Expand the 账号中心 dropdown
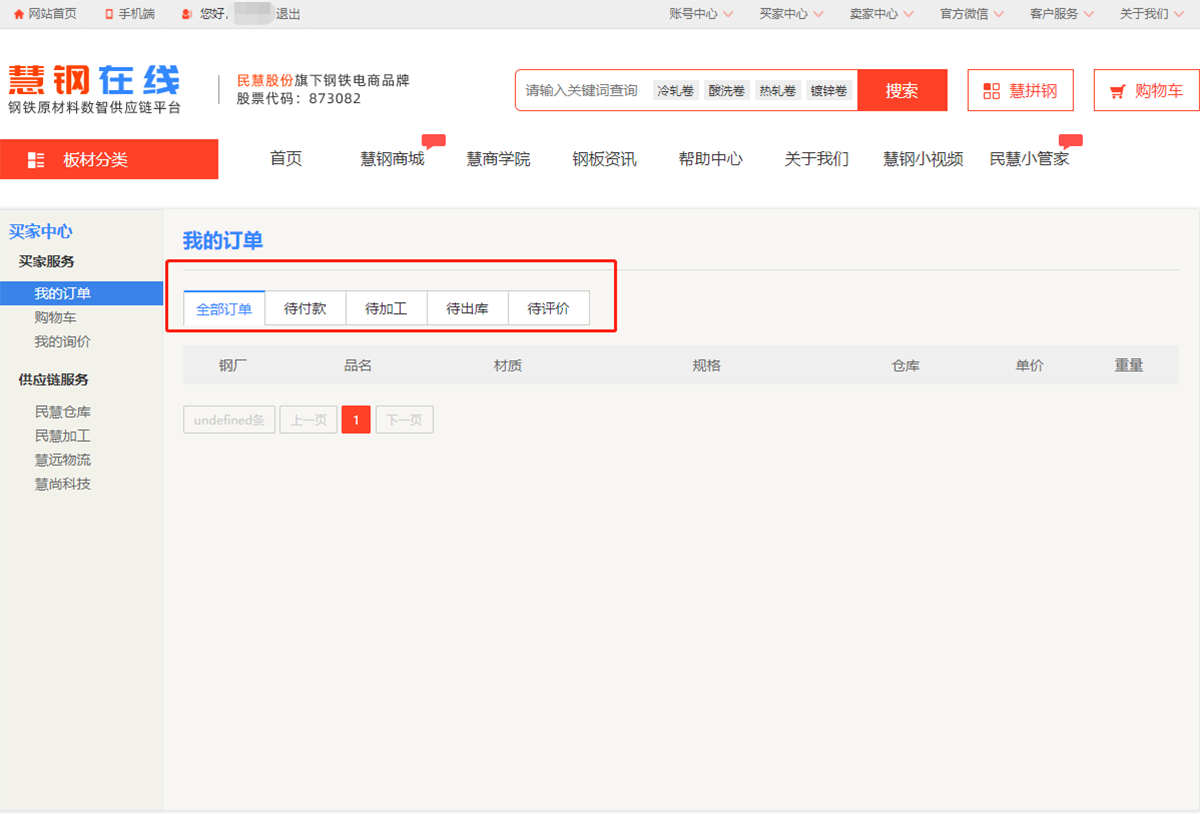 tap(701, 14)
